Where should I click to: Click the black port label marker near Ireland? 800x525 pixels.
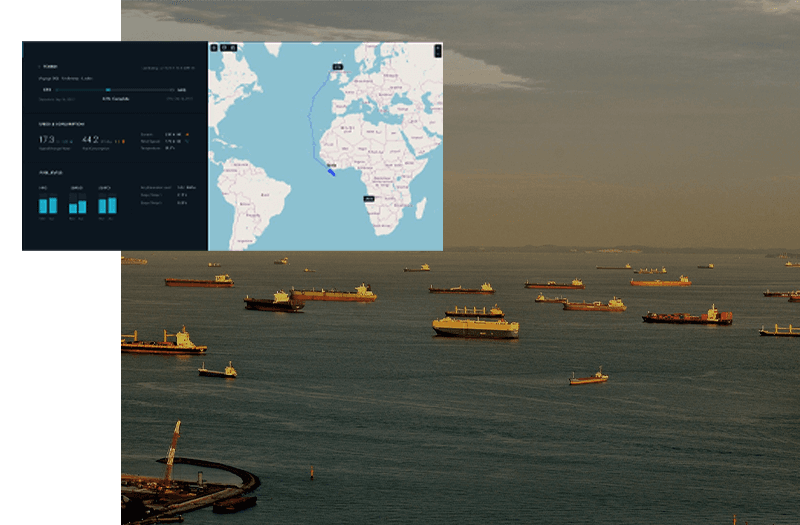pos(337,67)
